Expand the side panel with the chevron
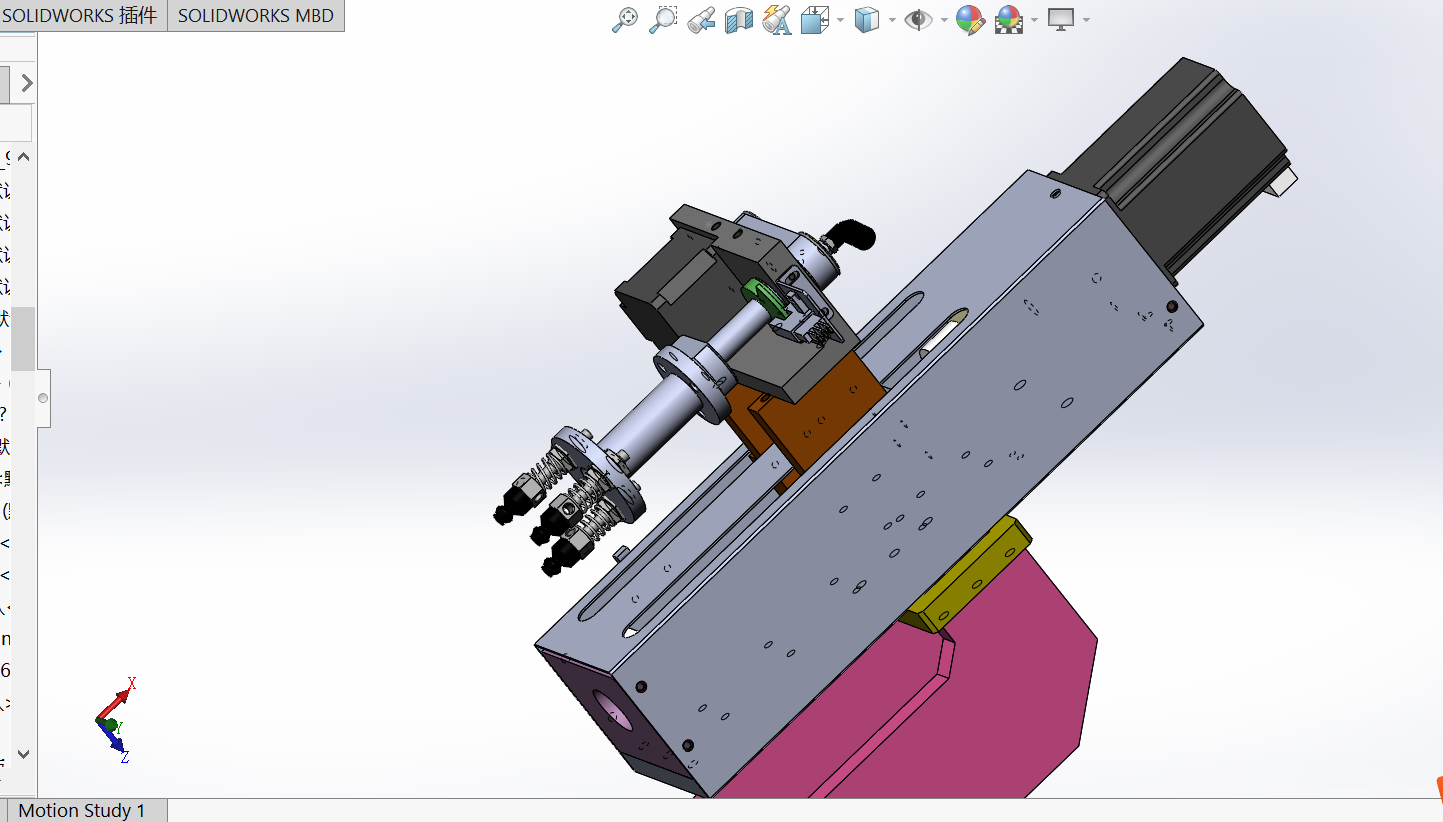Screen dimensions: 1443x822 pos(26,84)
